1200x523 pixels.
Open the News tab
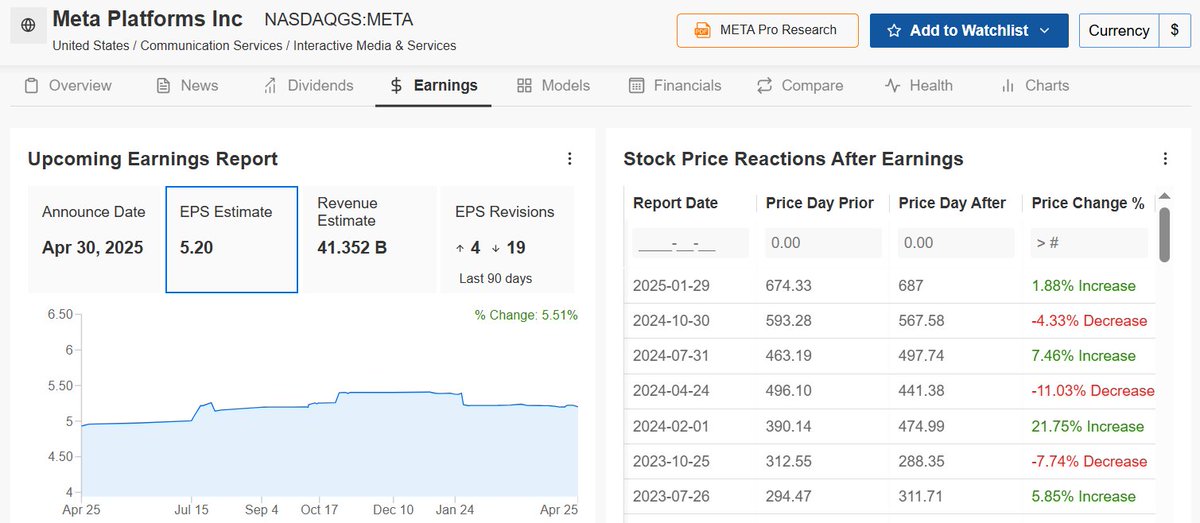coord(187,86)
